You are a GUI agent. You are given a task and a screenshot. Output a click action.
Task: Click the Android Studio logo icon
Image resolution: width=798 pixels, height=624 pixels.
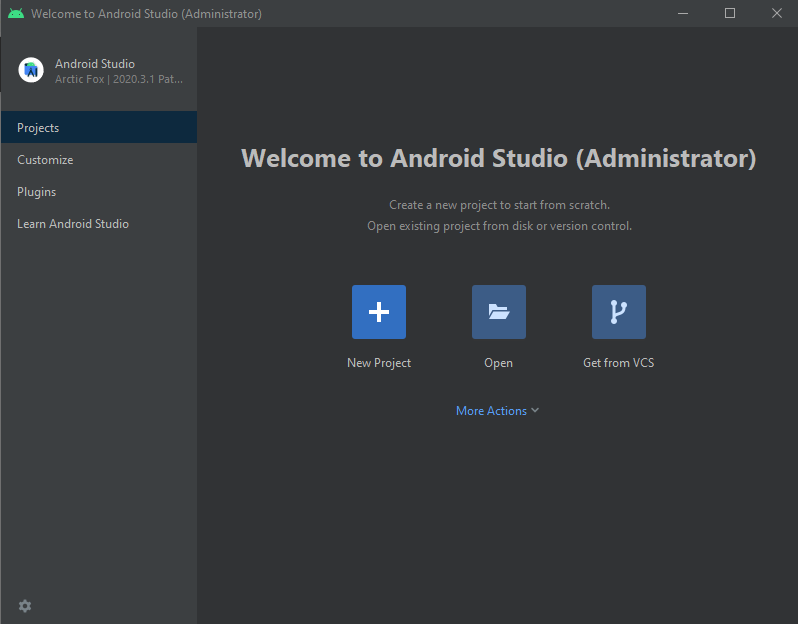31,70
